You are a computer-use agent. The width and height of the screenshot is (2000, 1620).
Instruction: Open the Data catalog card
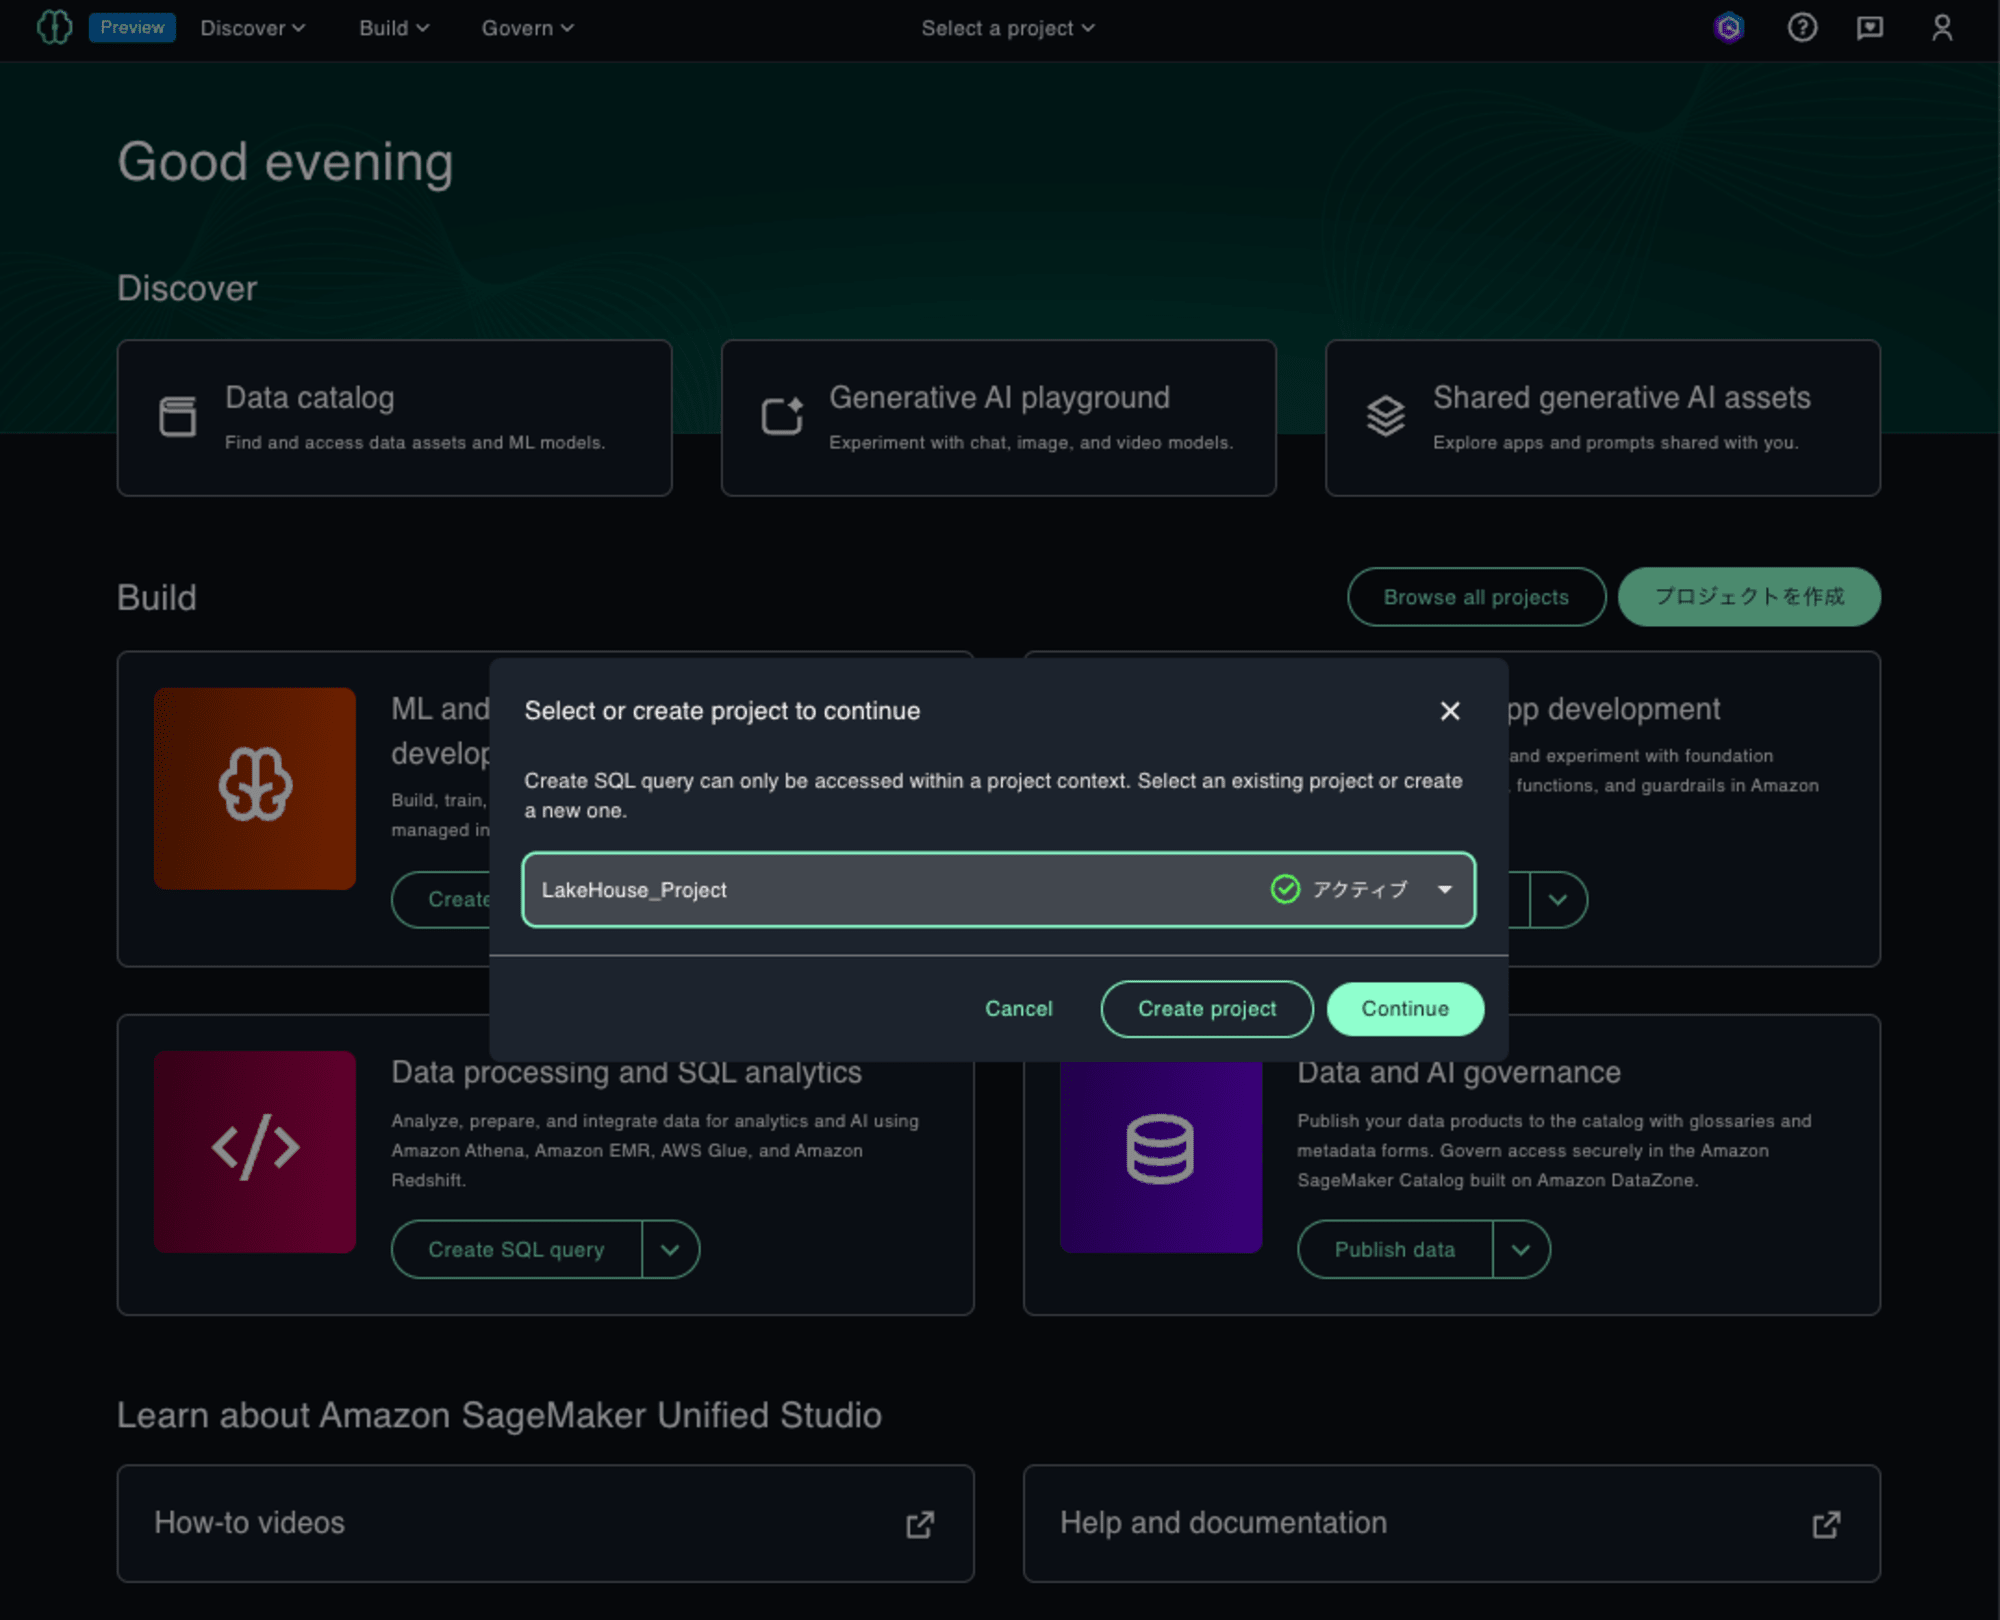click(x=394, y=418)
